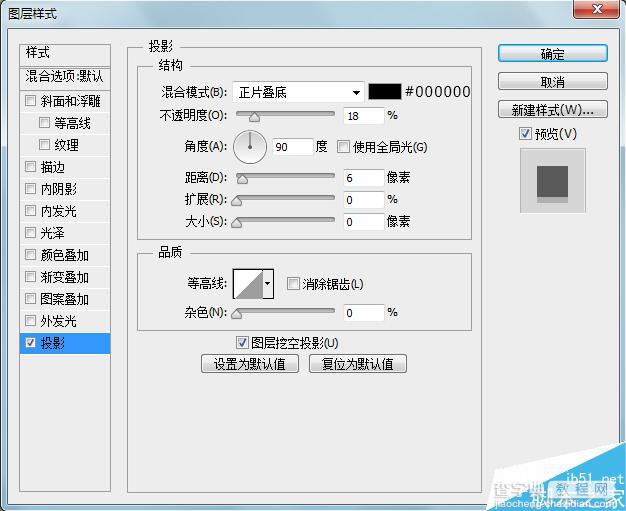
Task: Click the black shadow color swatch
Action: [384, 91]
